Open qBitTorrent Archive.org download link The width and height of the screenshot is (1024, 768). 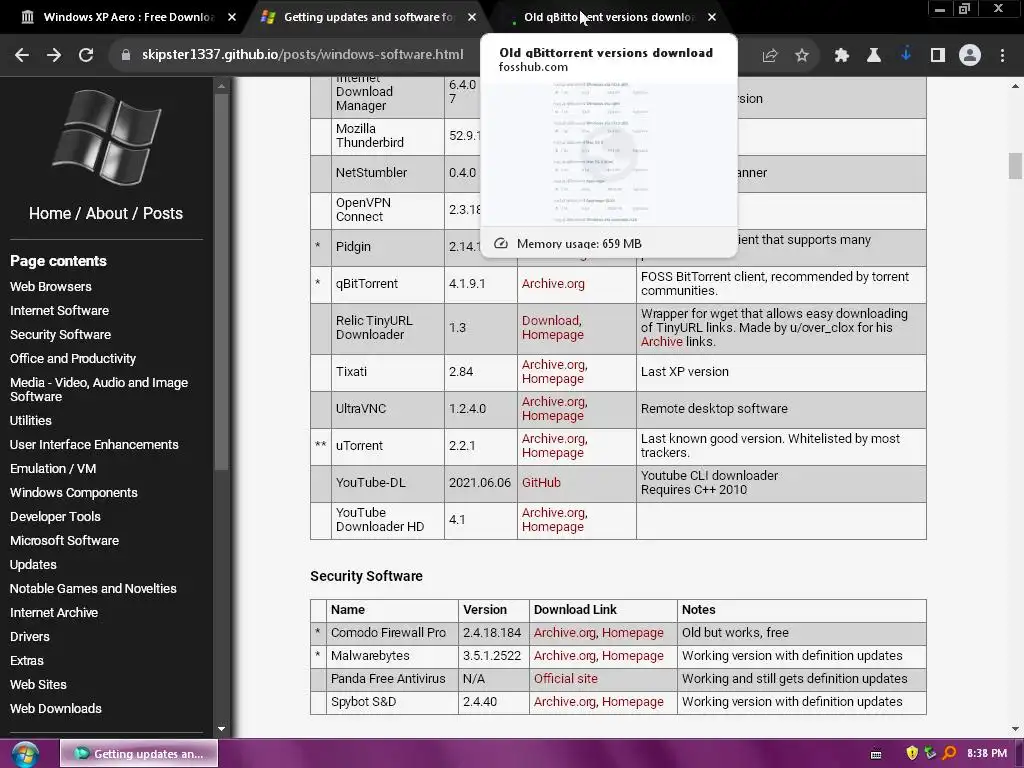[553, 284]
